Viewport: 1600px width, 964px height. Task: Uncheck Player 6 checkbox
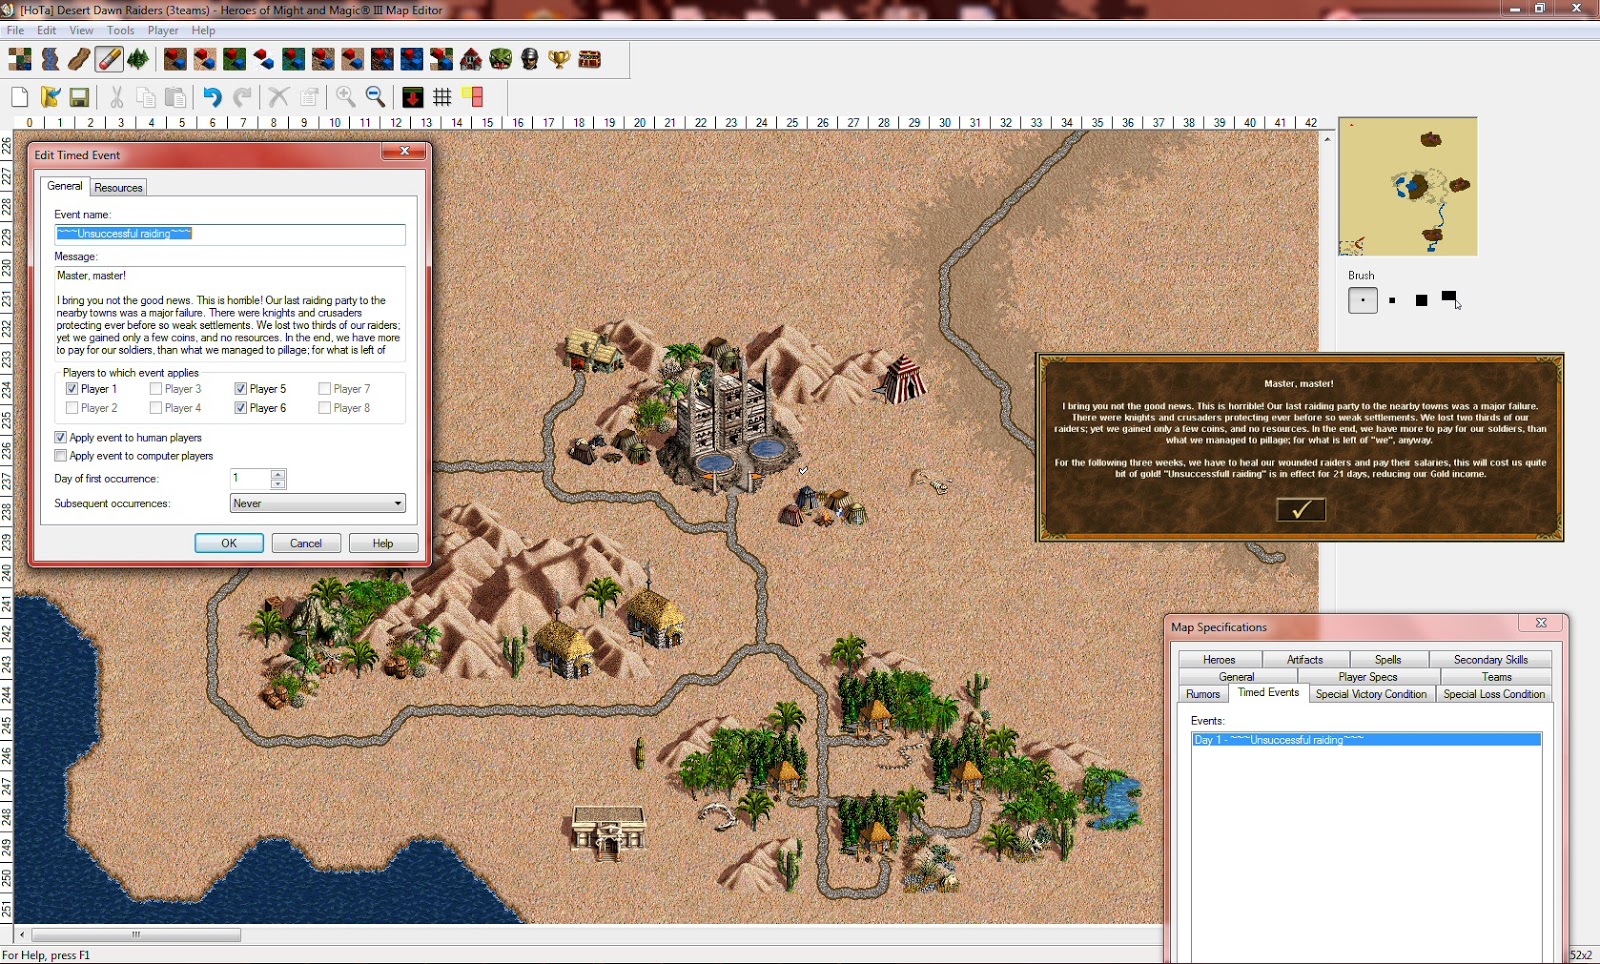click(241, 408)
